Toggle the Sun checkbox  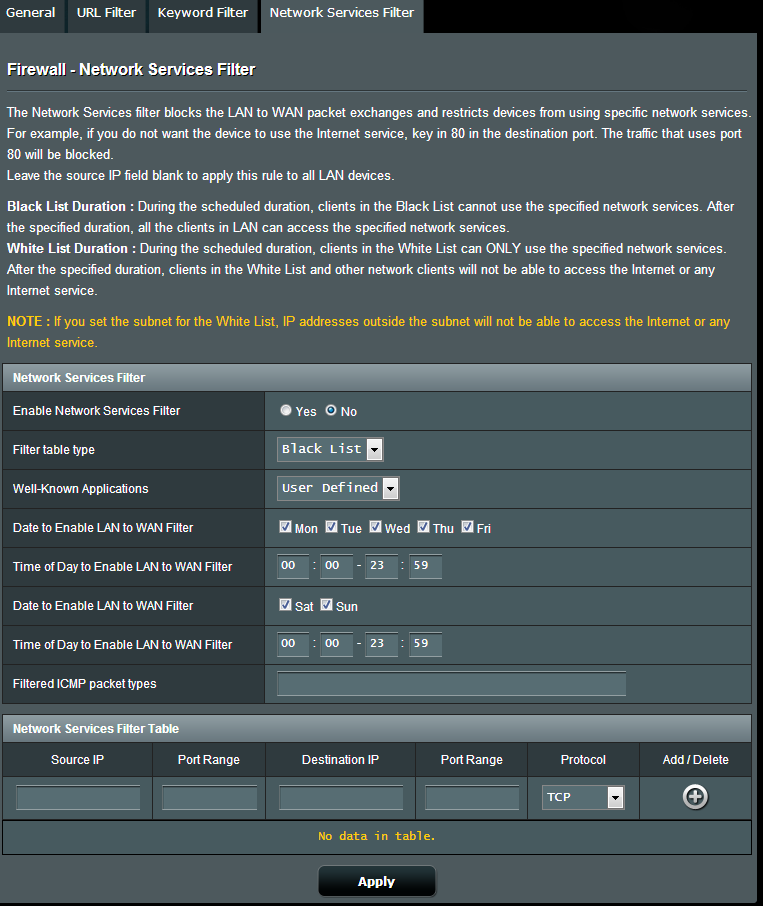[x=326, y=605]
